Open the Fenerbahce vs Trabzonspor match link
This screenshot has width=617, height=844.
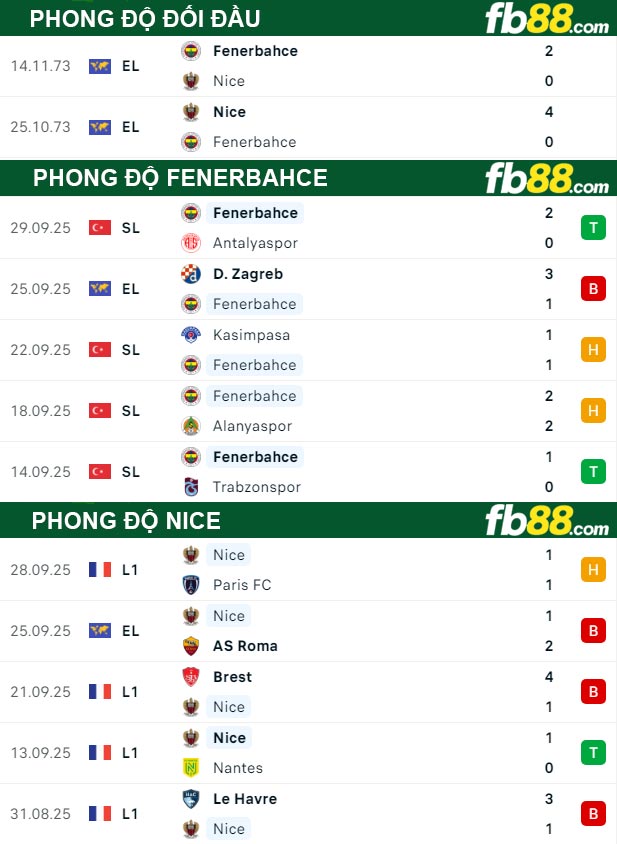(x=255, y=472)
